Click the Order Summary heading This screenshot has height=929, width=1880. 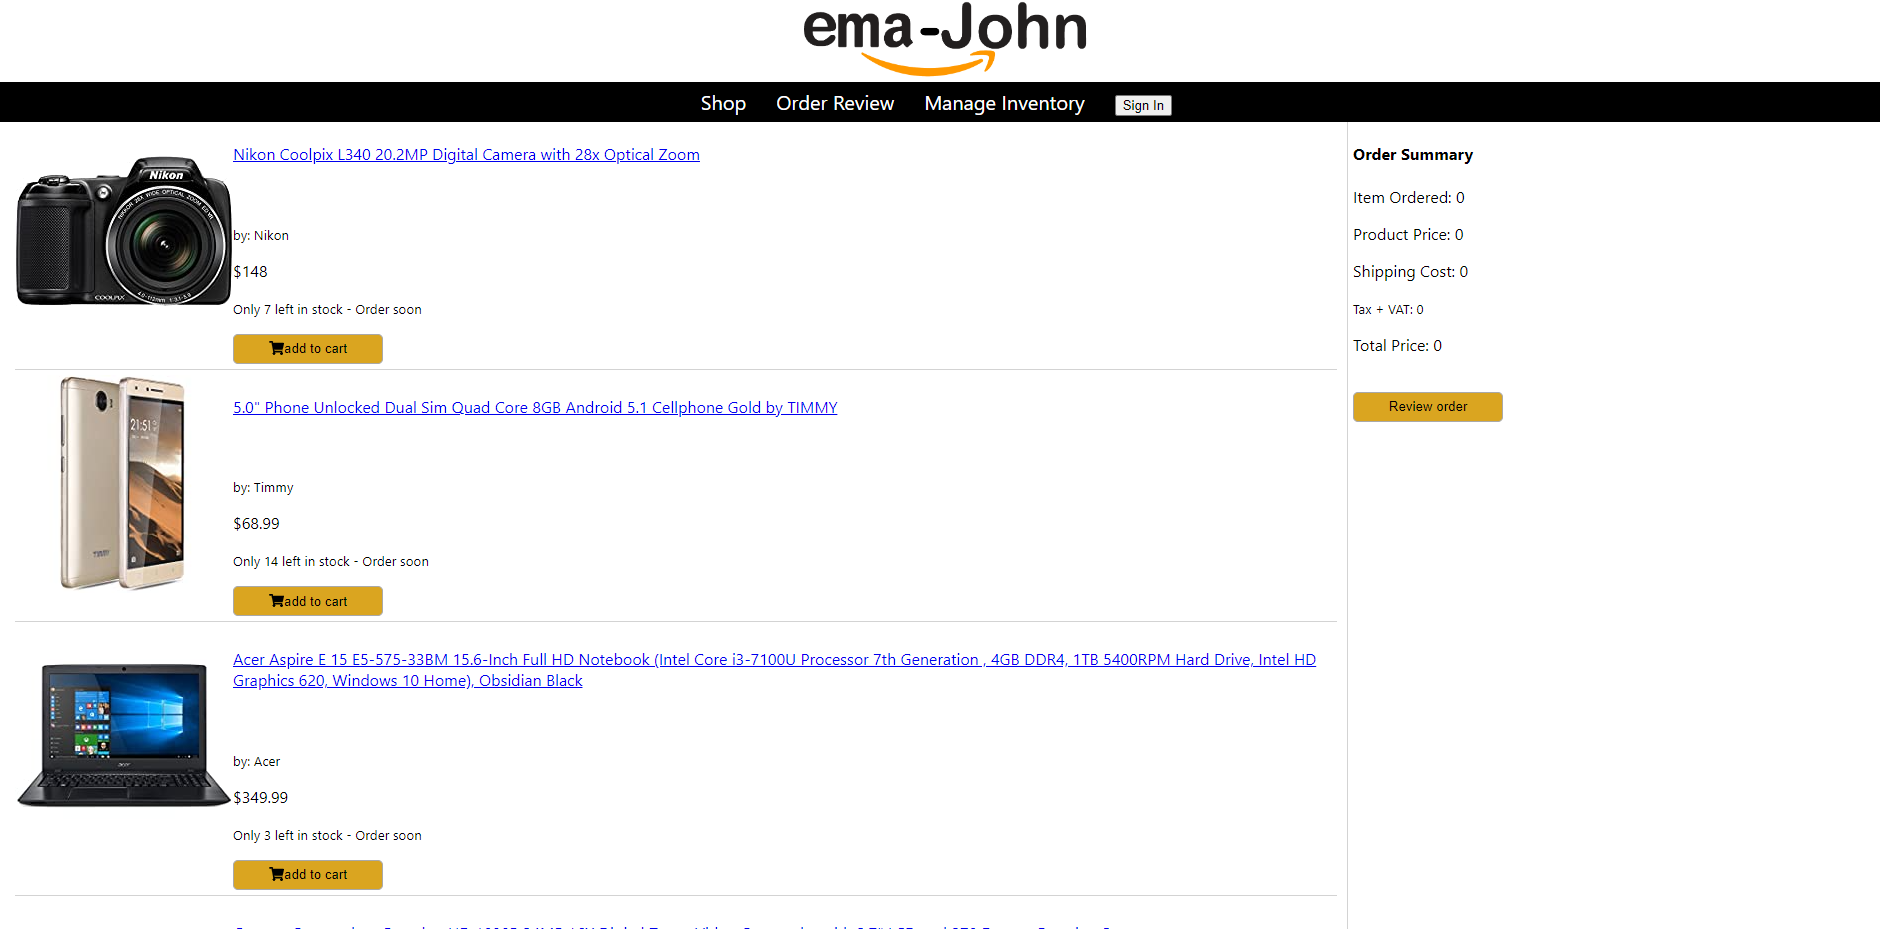(1413, 155)
